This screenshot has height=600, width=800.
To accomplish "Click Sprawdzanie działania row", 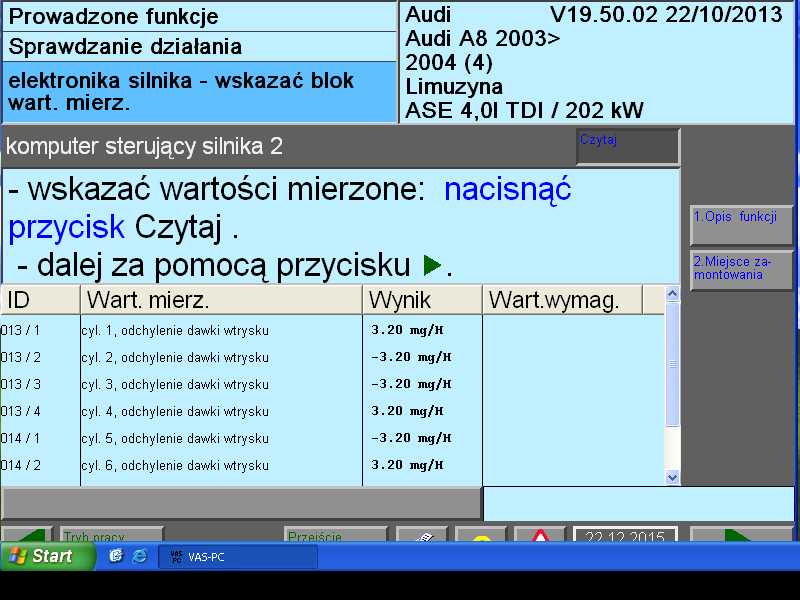I will coord(199,47).
